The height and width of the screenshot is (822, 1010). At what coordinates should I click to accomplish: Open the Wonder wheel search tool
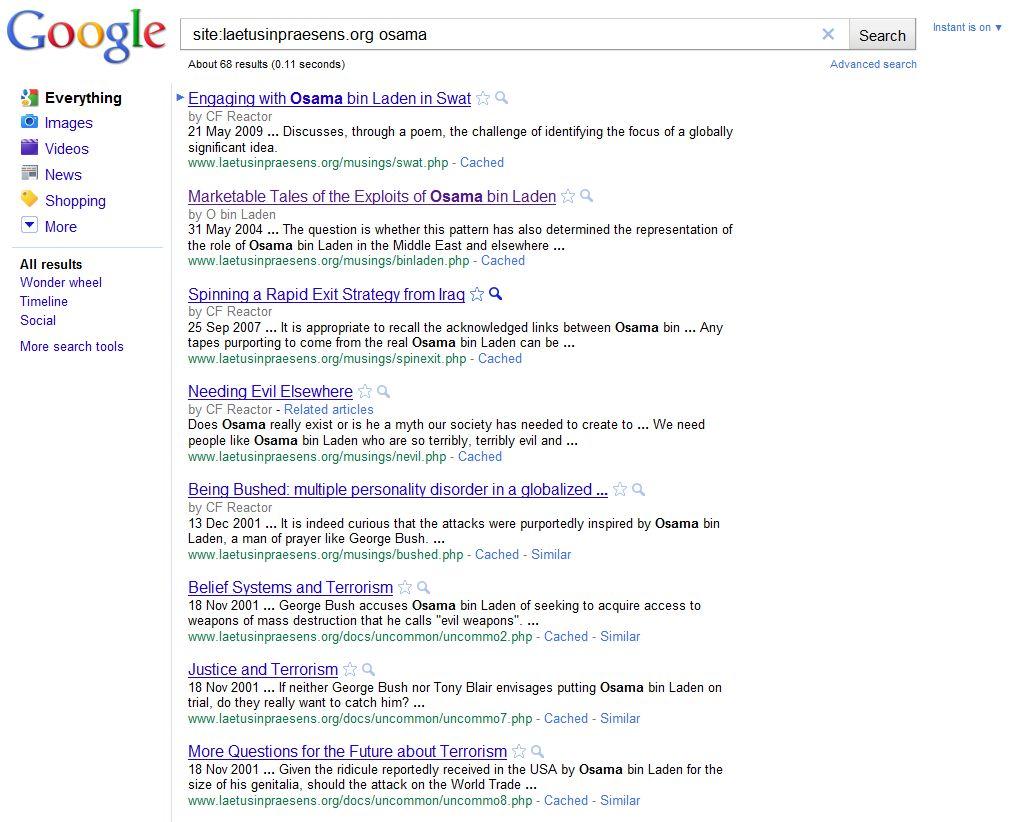tap(61, 282)
